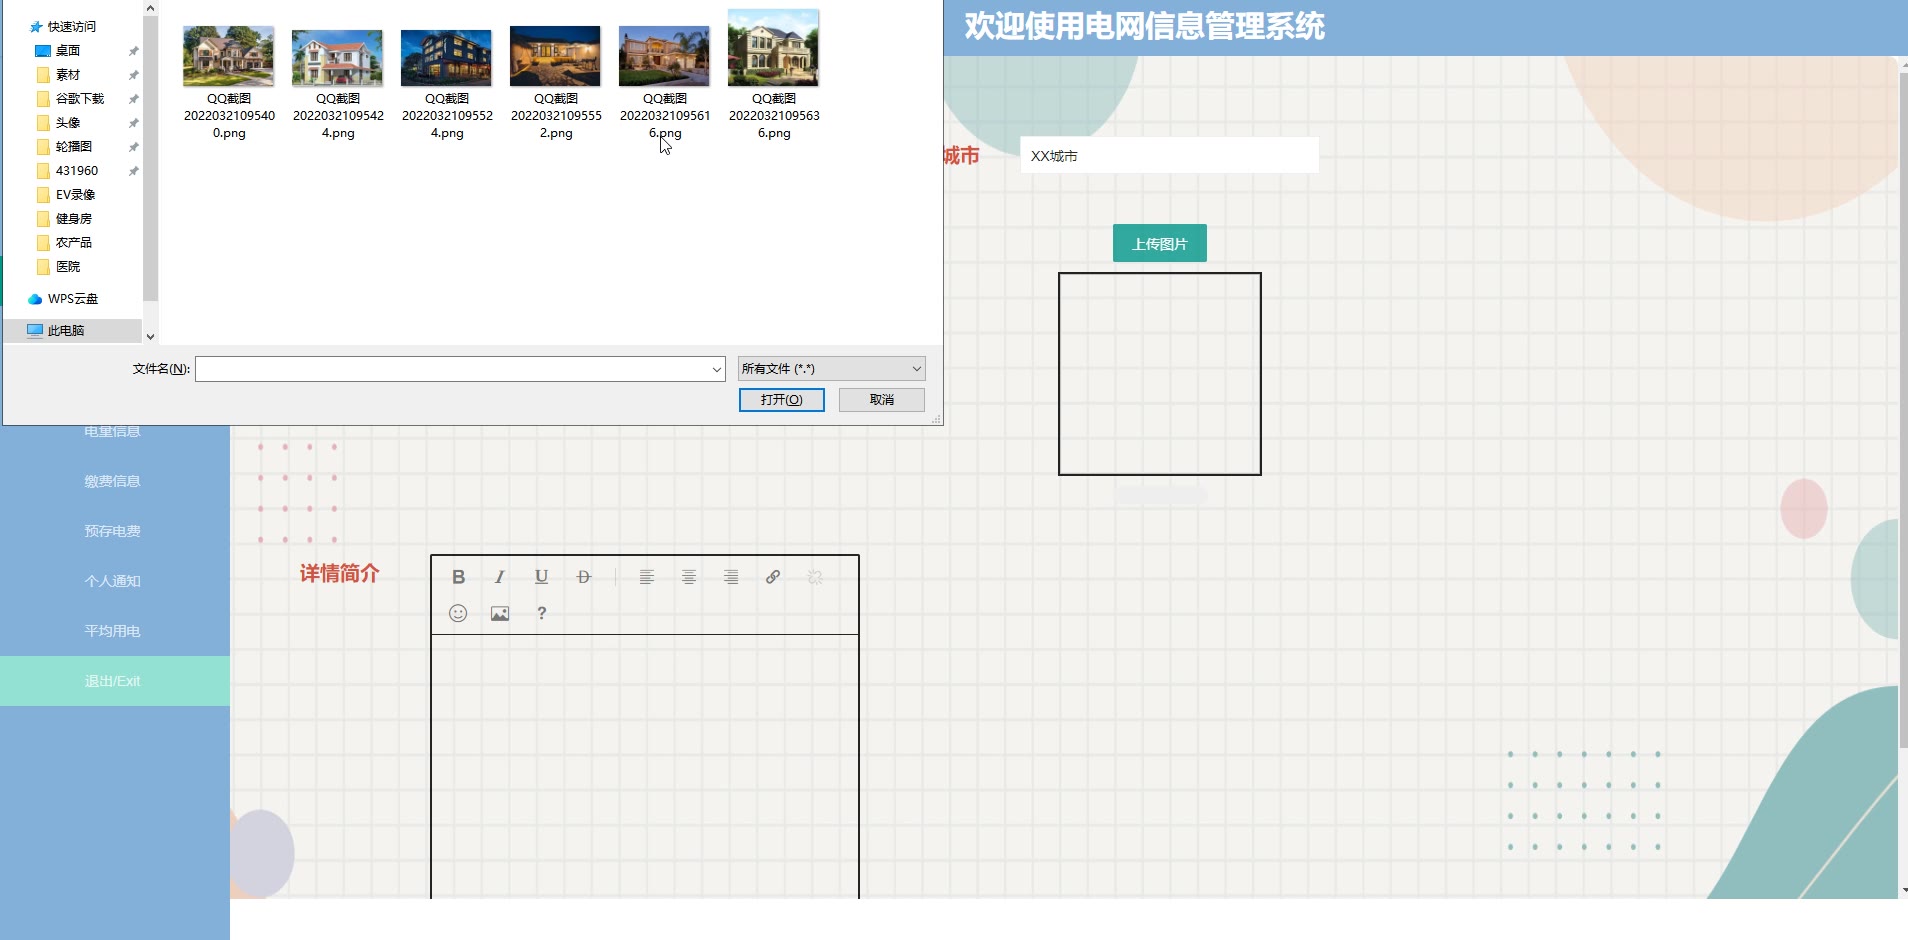Select 此电脑 in the navigation pane
This screenshot has width=1908, height=940.
pyautogui.click(x=72, y=331)
